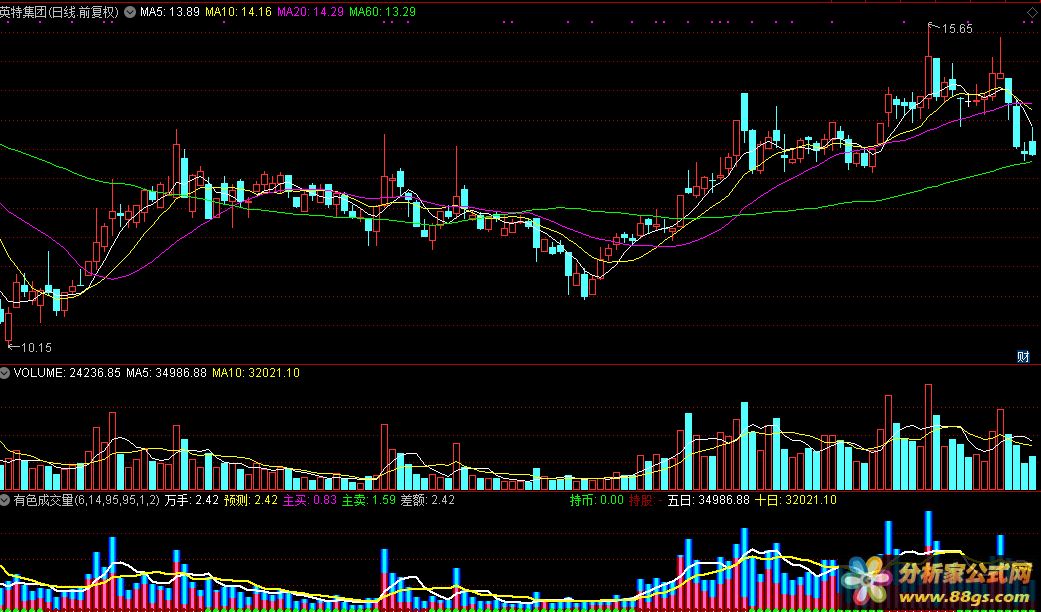Click the 预测: 2.42 value
This screenshot has height=612, width=1041.
250,500
